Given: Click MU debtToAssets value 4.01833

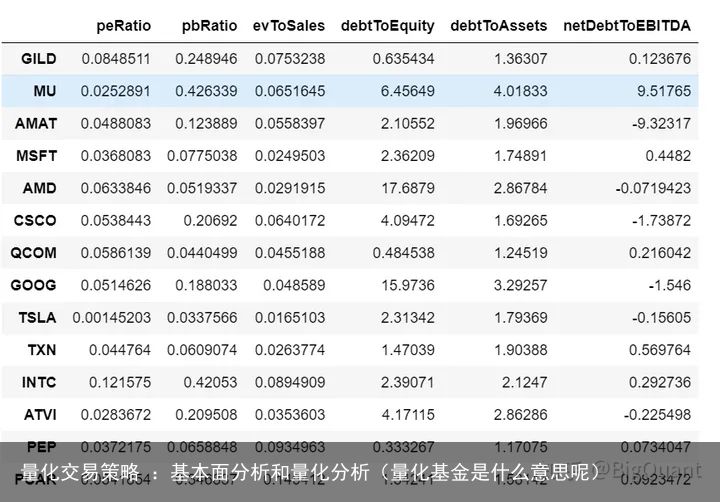Looking at the screenshot, I should point(521,91).
